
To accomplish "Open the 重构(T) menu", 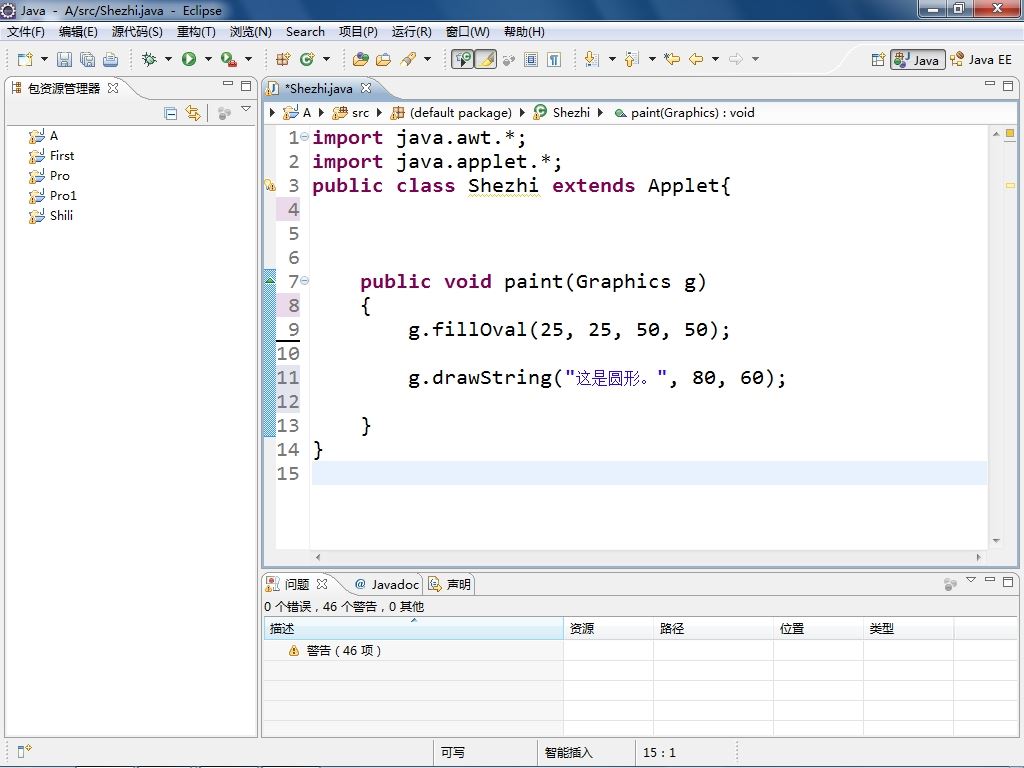I will [x=196, y=32].
